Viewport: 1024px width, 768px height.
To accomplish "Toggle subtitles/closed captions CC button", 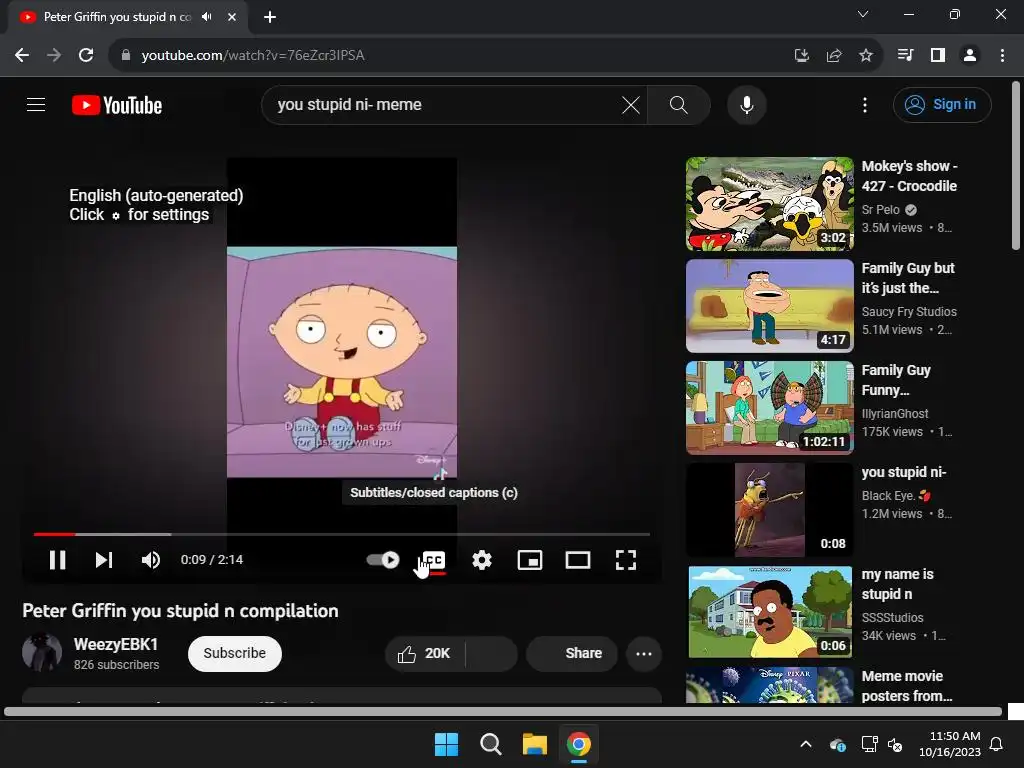I will click(434, 560).
